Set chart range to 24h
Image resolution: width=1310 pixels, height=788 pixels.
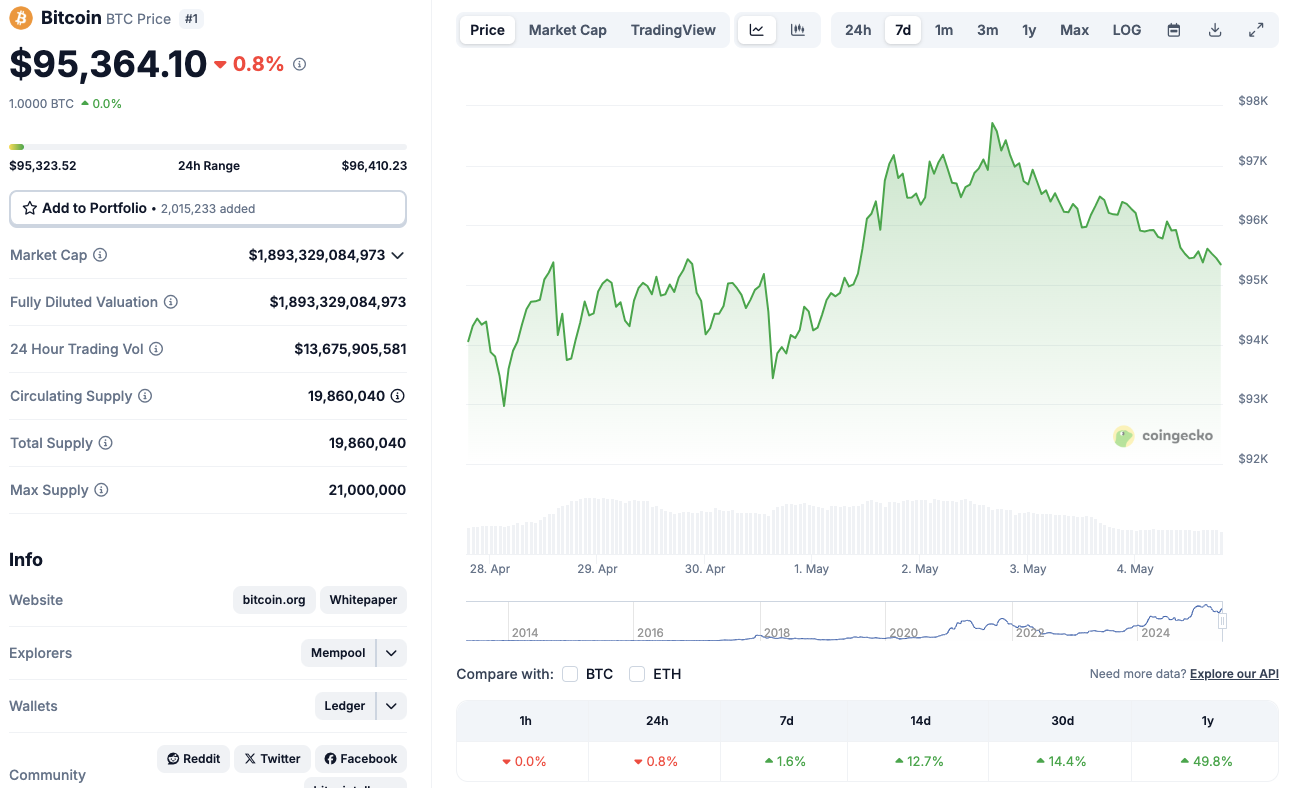point(858,30)
